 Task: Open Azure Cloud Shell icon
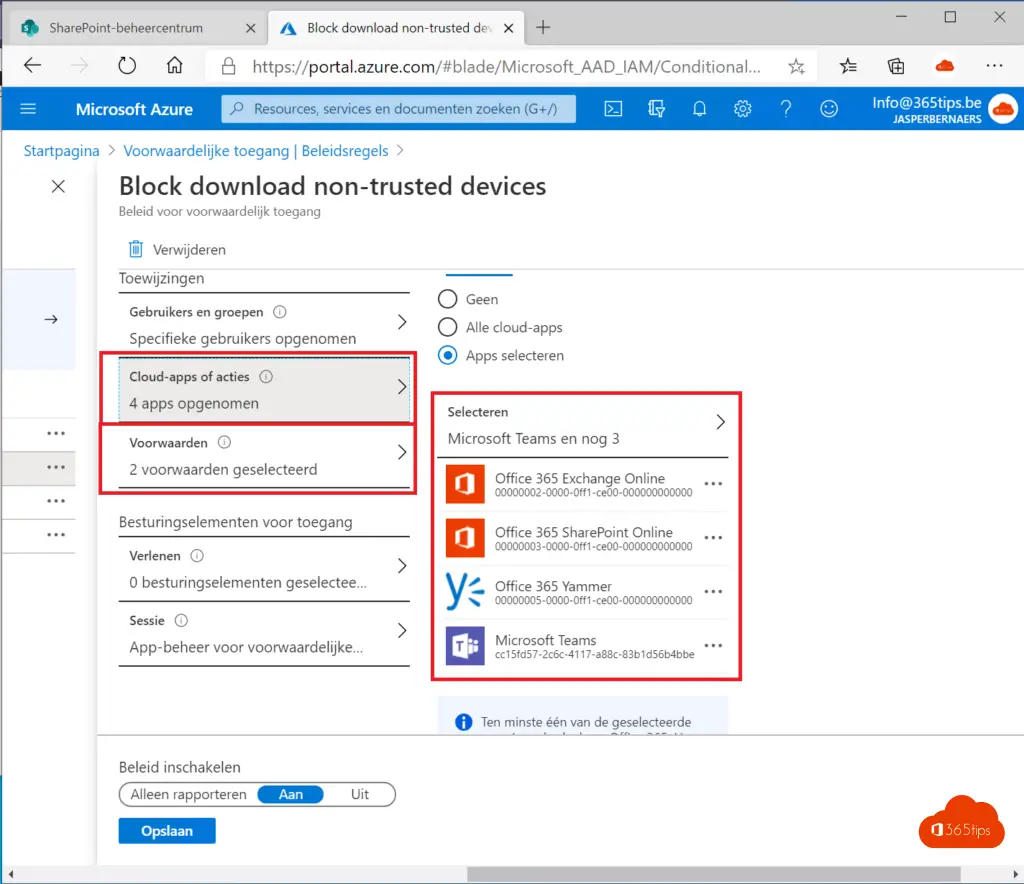tap(614, 109)
